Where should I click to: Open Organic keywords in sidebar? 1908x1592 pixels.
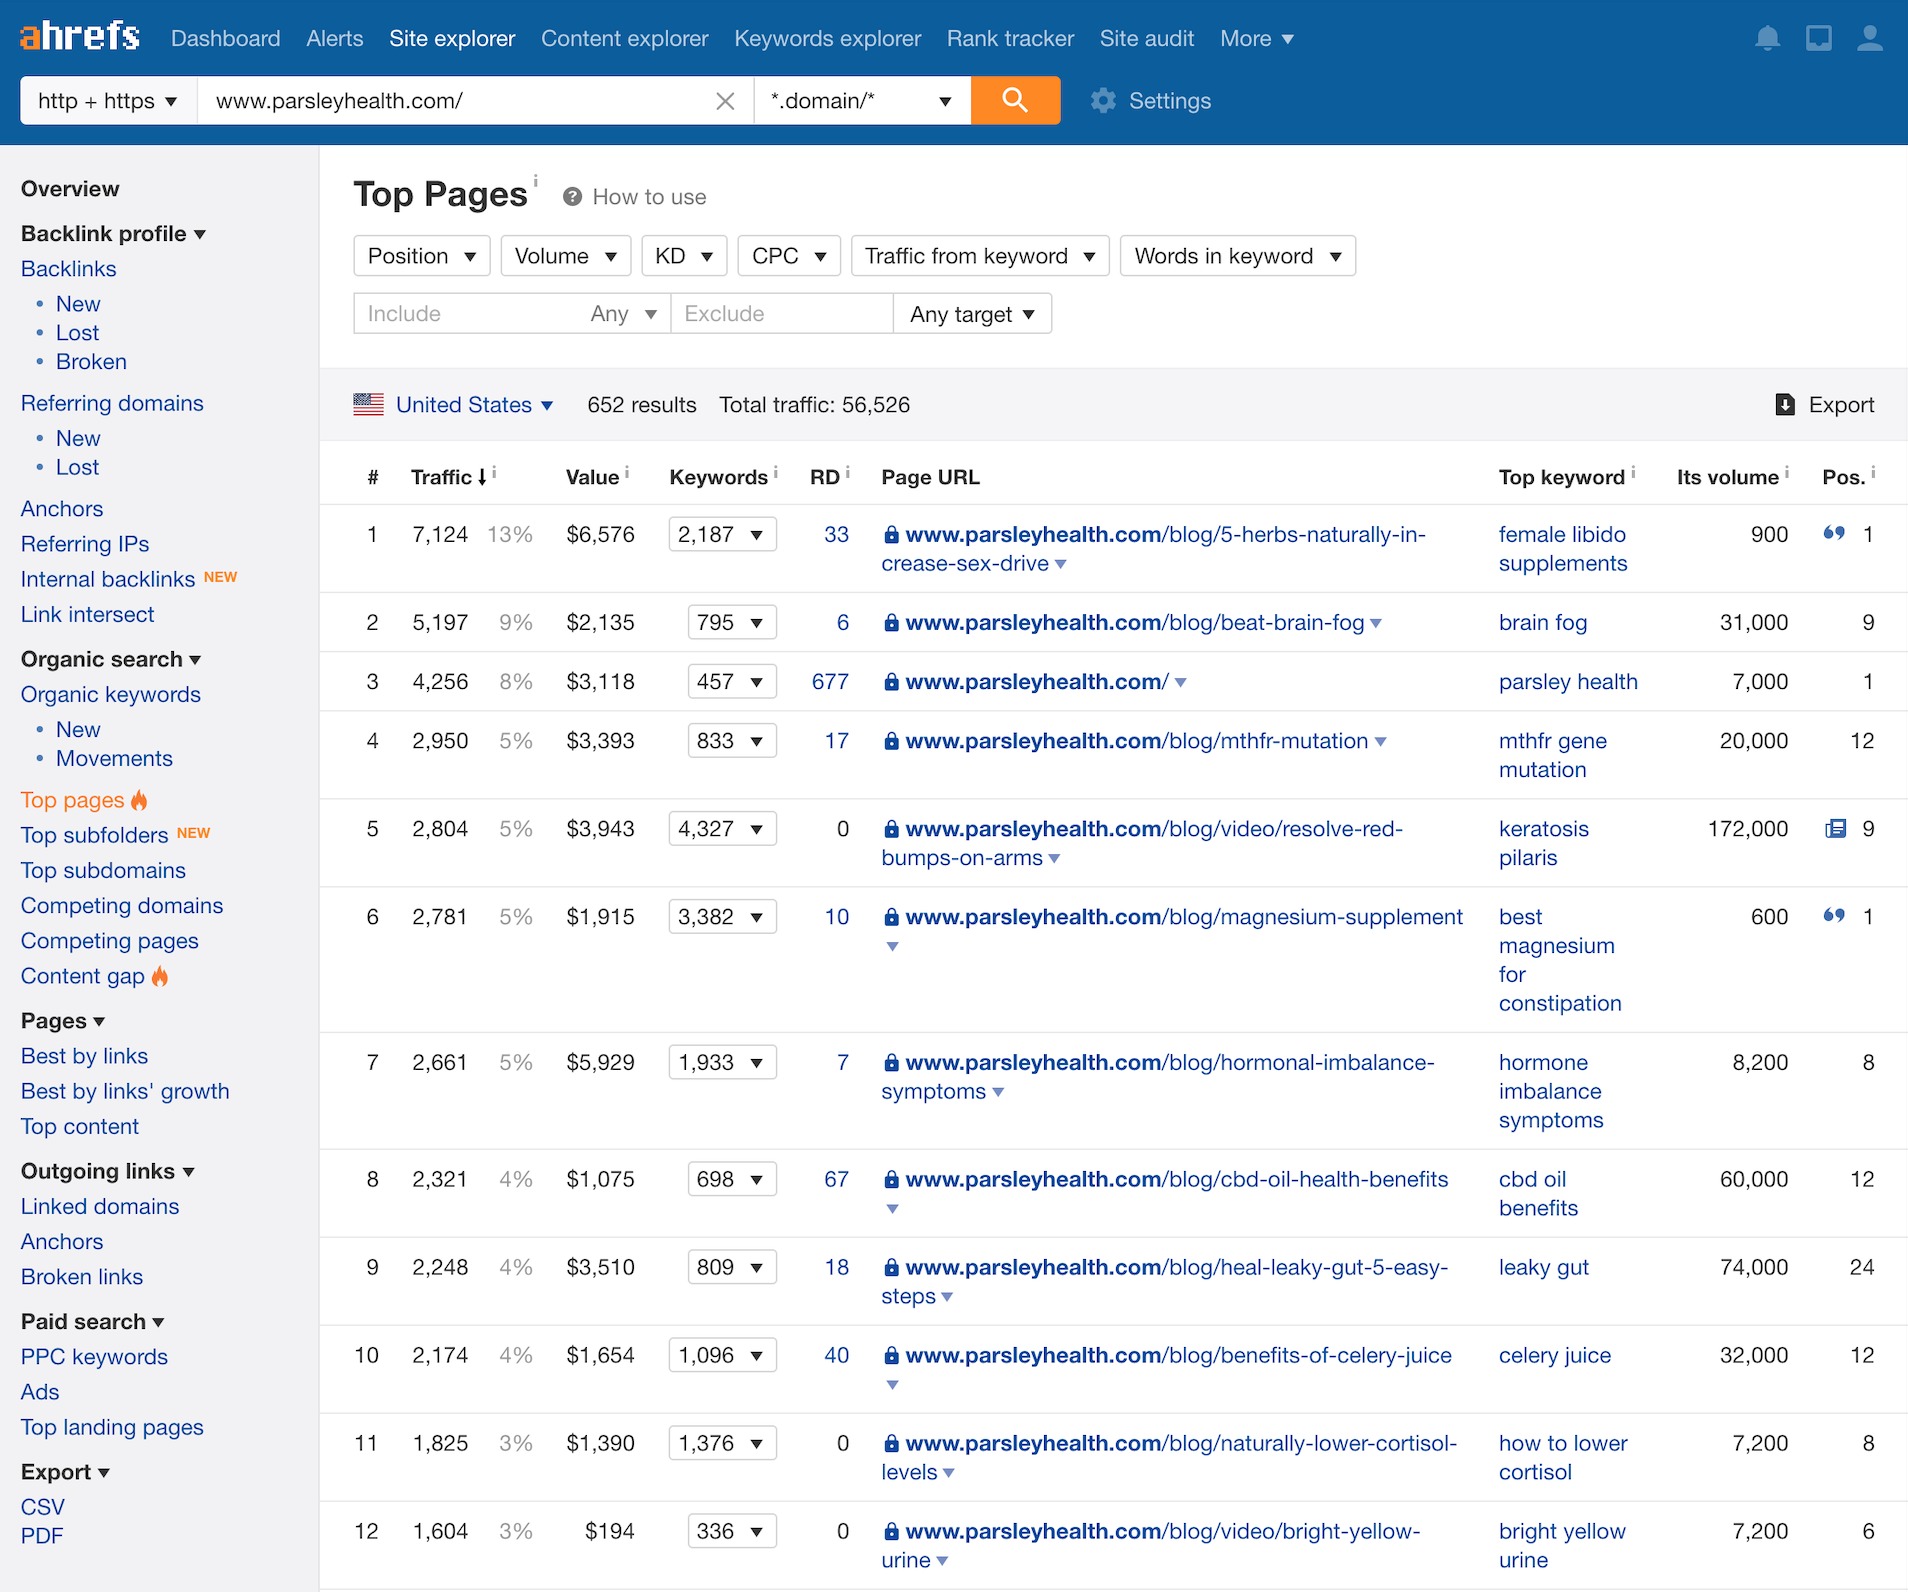pyautogui.click(x=111, y=694)
